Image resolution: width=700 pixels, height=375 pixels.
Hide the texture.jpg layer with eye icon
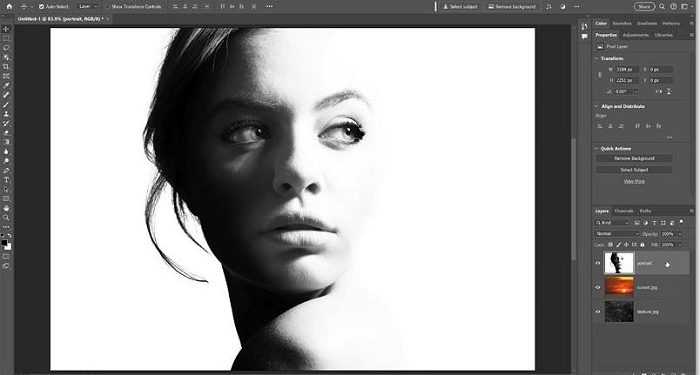coord(598,311)
